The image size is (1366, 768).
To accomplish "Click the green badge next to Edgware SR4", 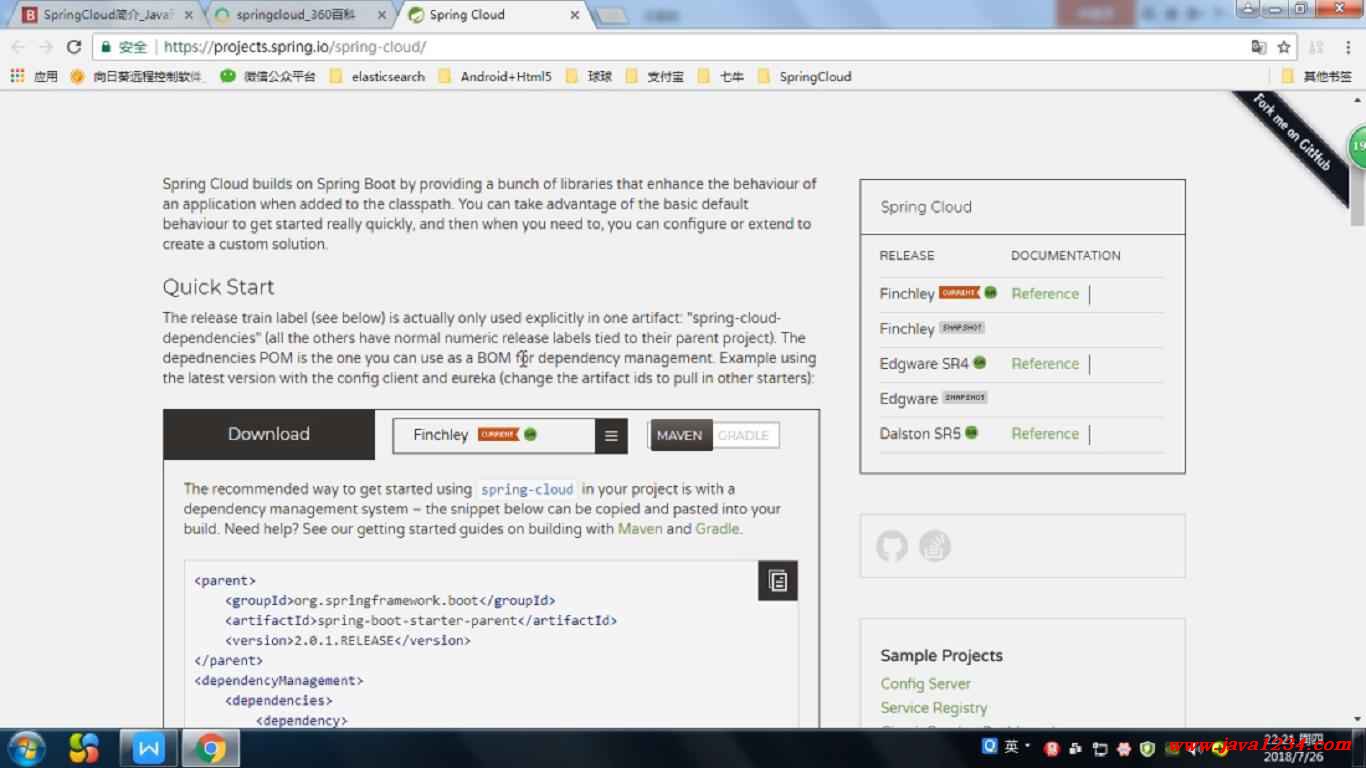I will [980, 362].
